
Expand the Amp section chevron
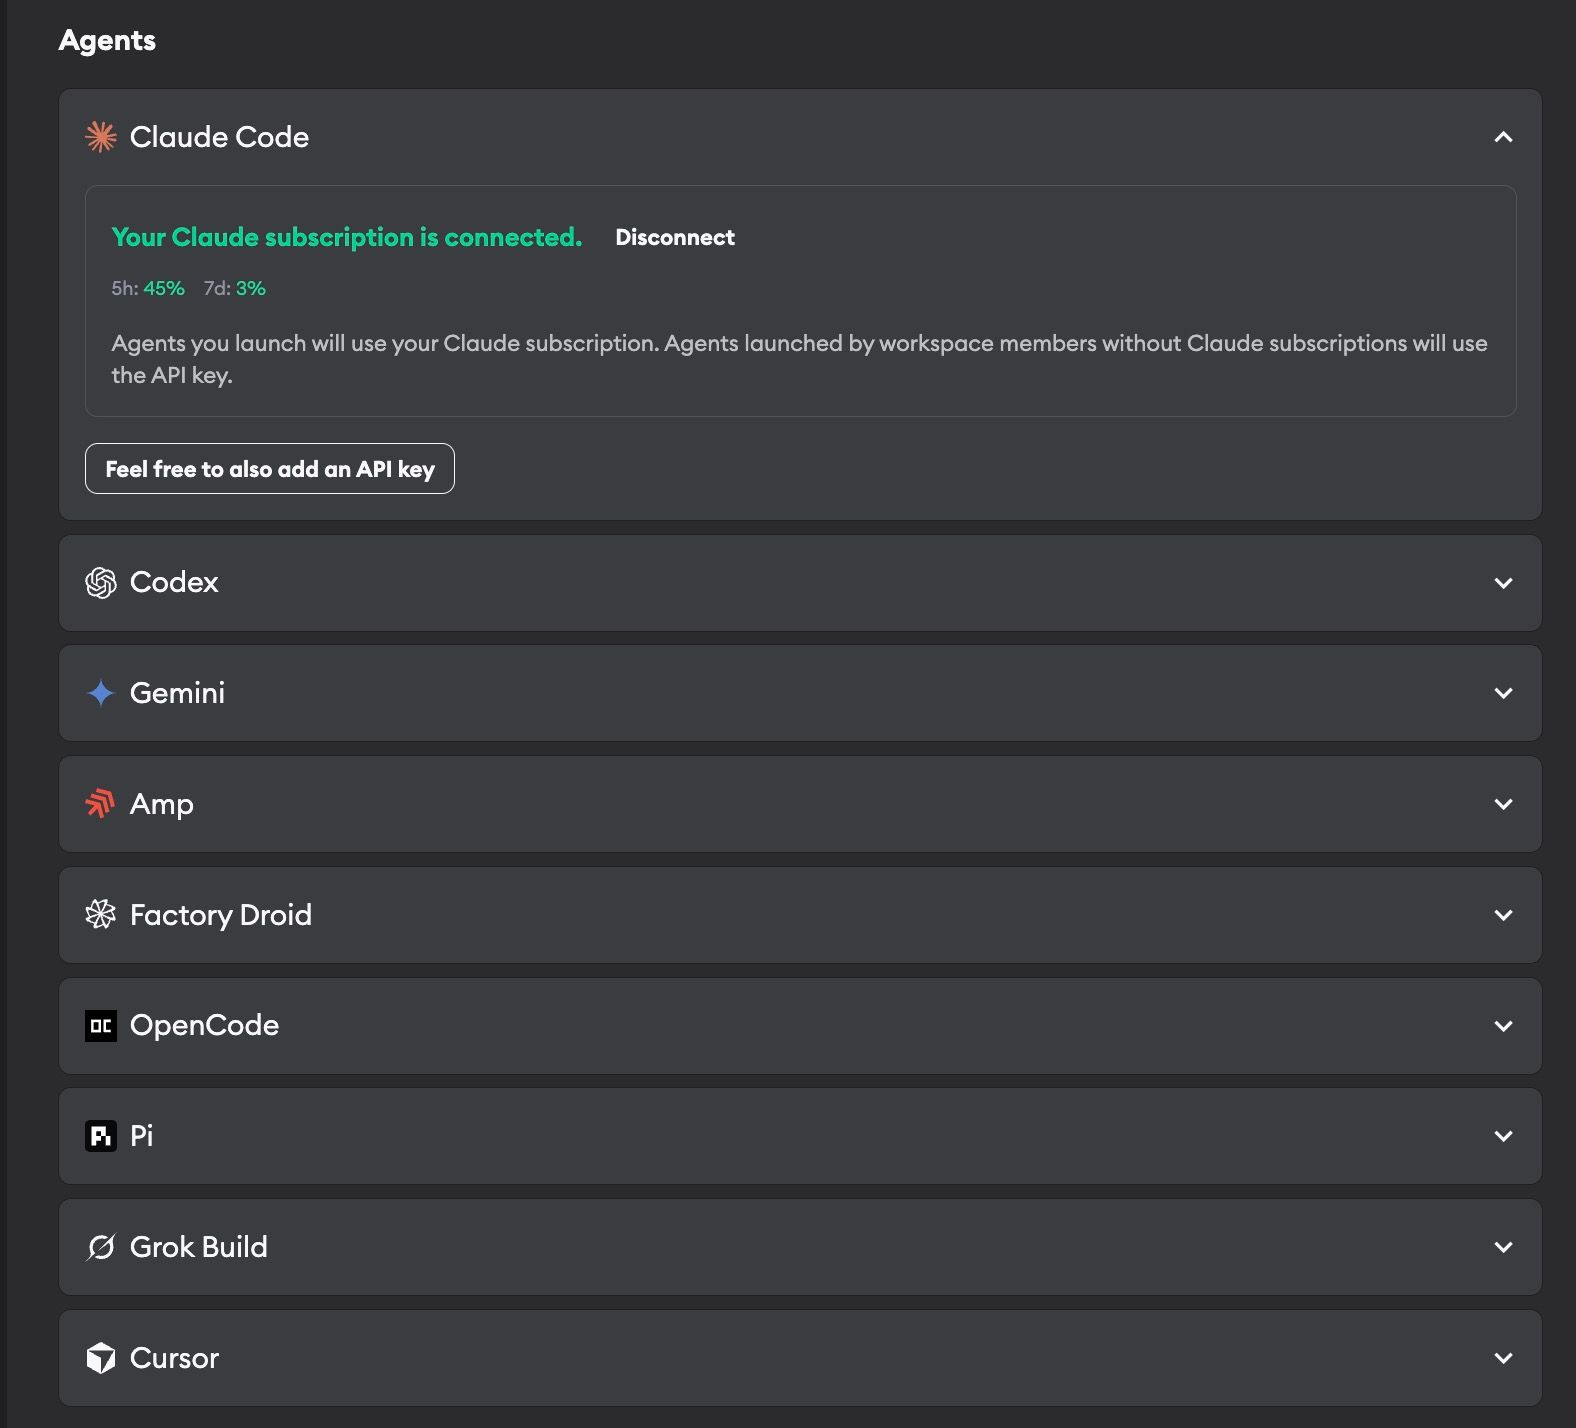coord(1503,804)
